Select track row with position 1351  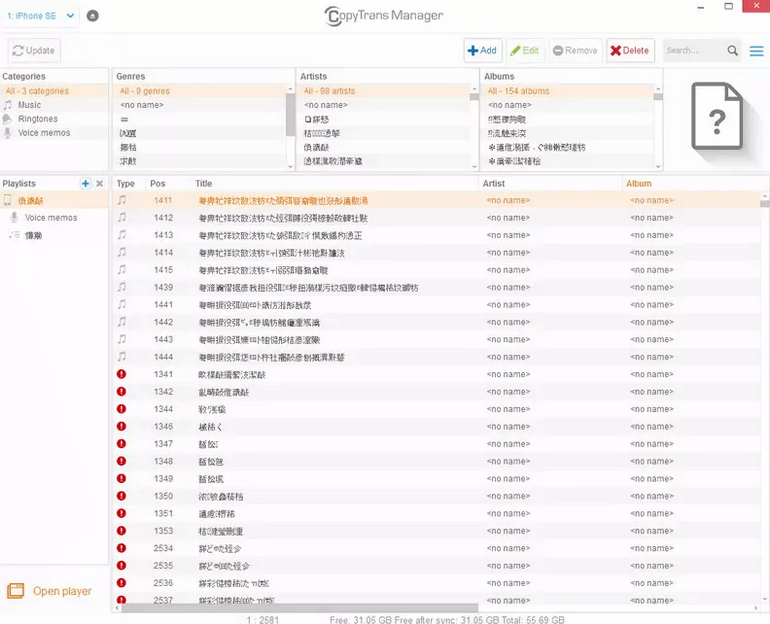point(437,514)
